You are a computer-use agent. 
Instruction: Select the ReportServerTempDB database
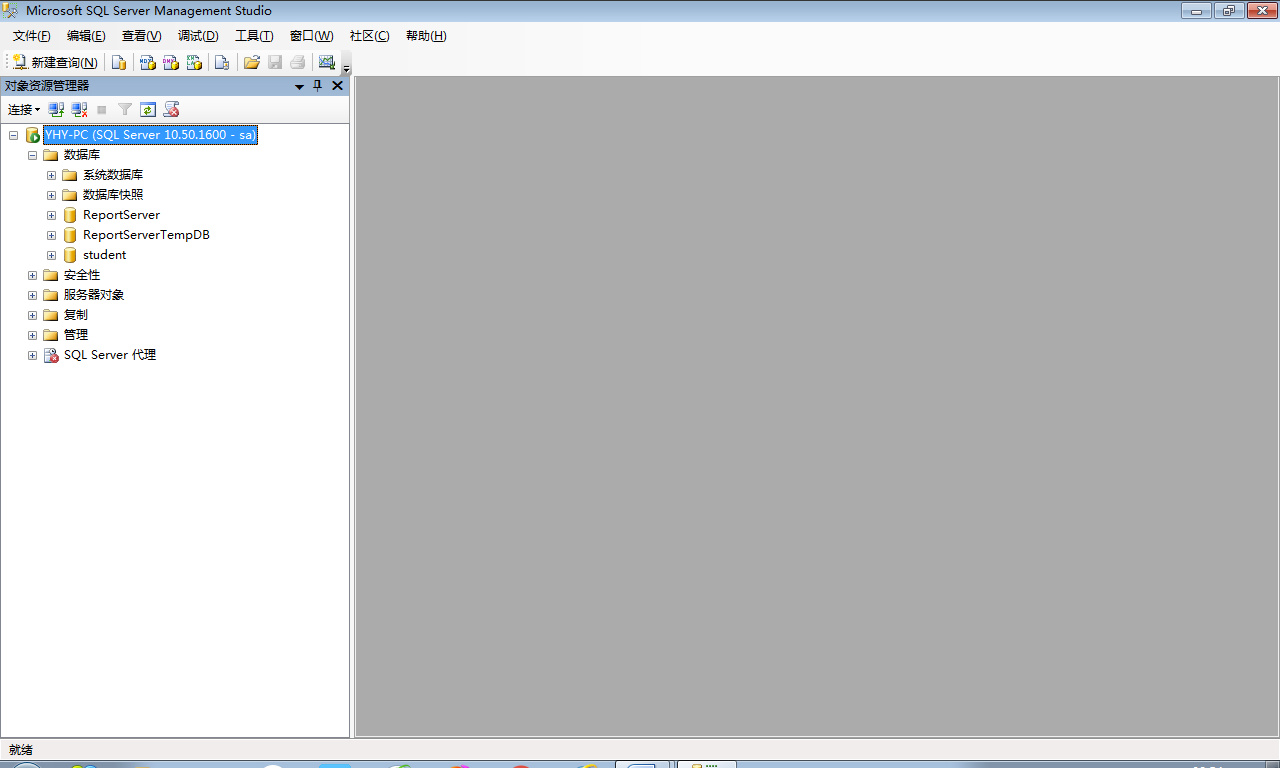point(146,235)
